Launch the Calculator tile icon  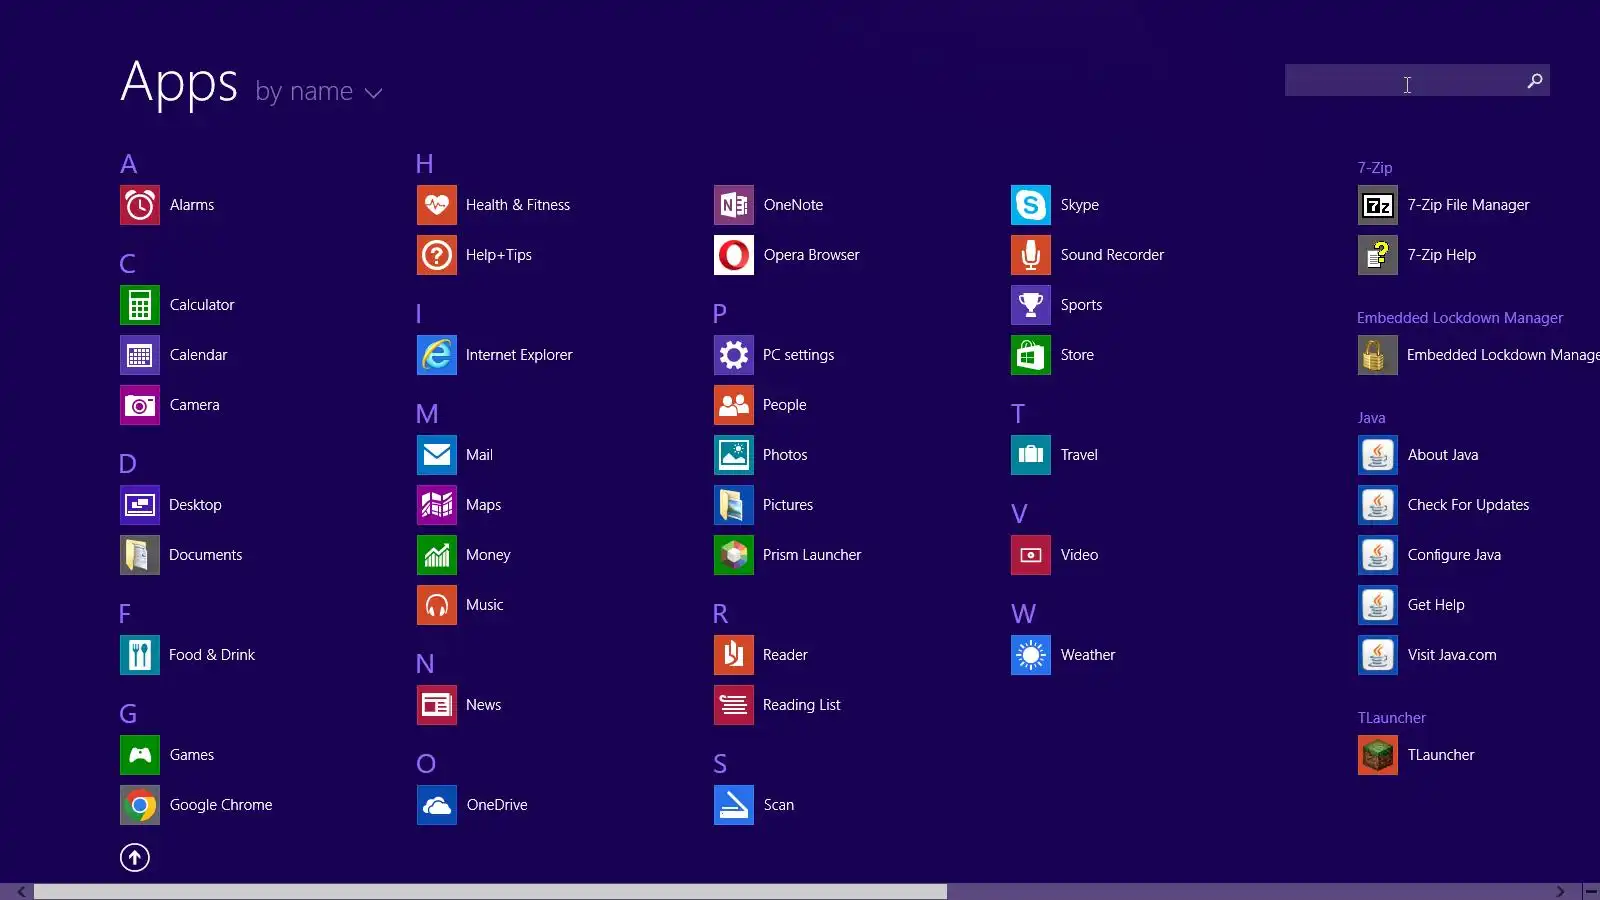pos(140,305)
